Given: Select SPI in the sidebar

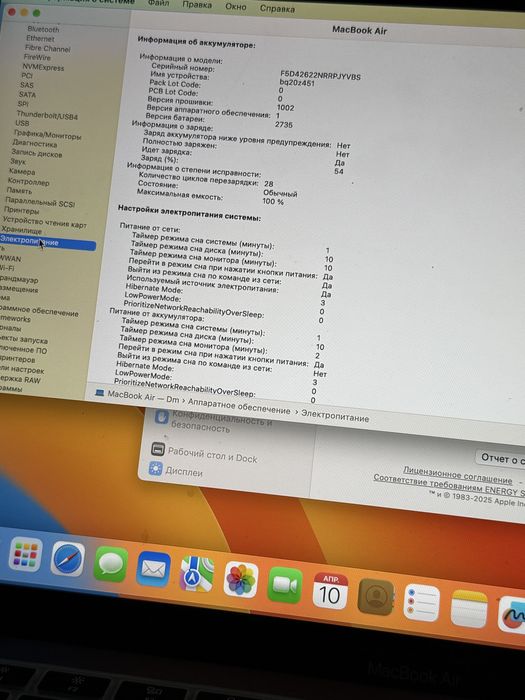Looking at the screenshot, I should [x=23, y=104].
